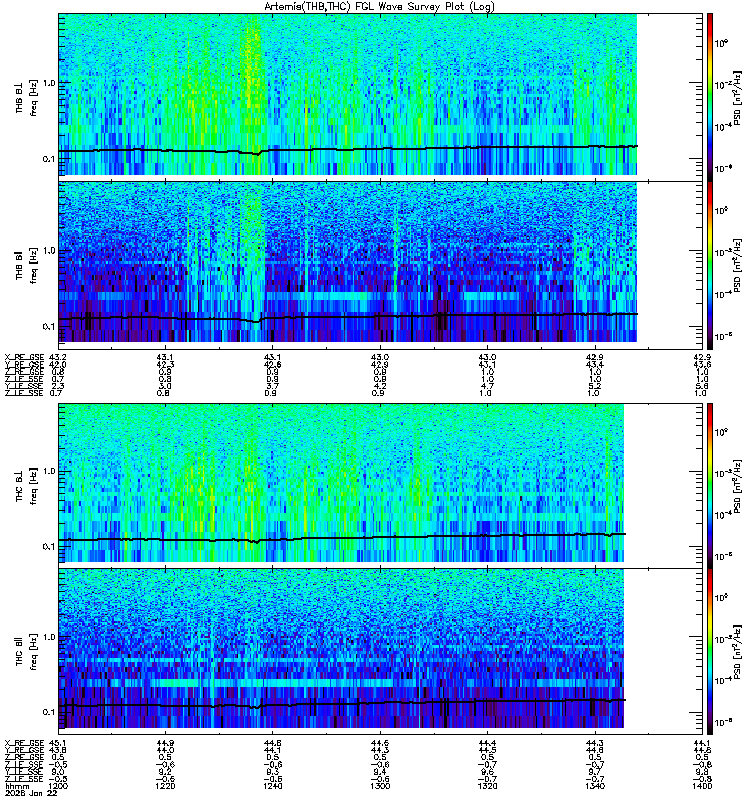
Task: Click the '1300' time axis label
Action: pos(380,786)
